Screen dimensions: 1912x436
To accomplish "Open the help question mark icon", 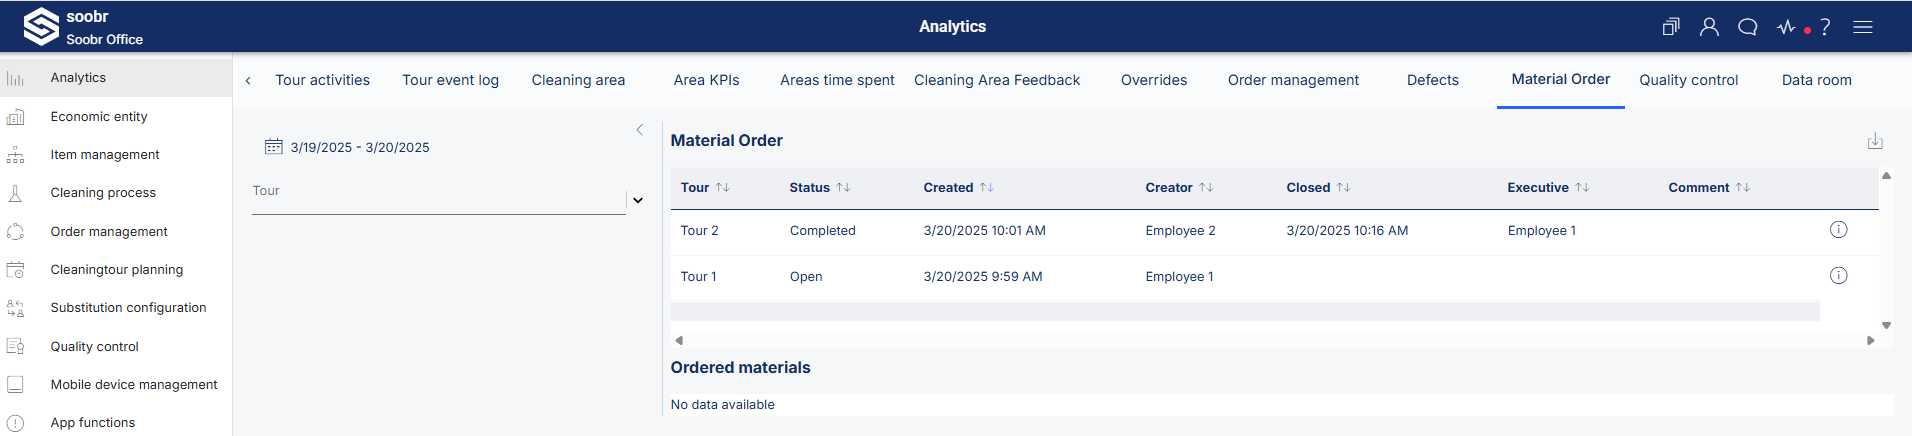I will (x=1825, y=27).
